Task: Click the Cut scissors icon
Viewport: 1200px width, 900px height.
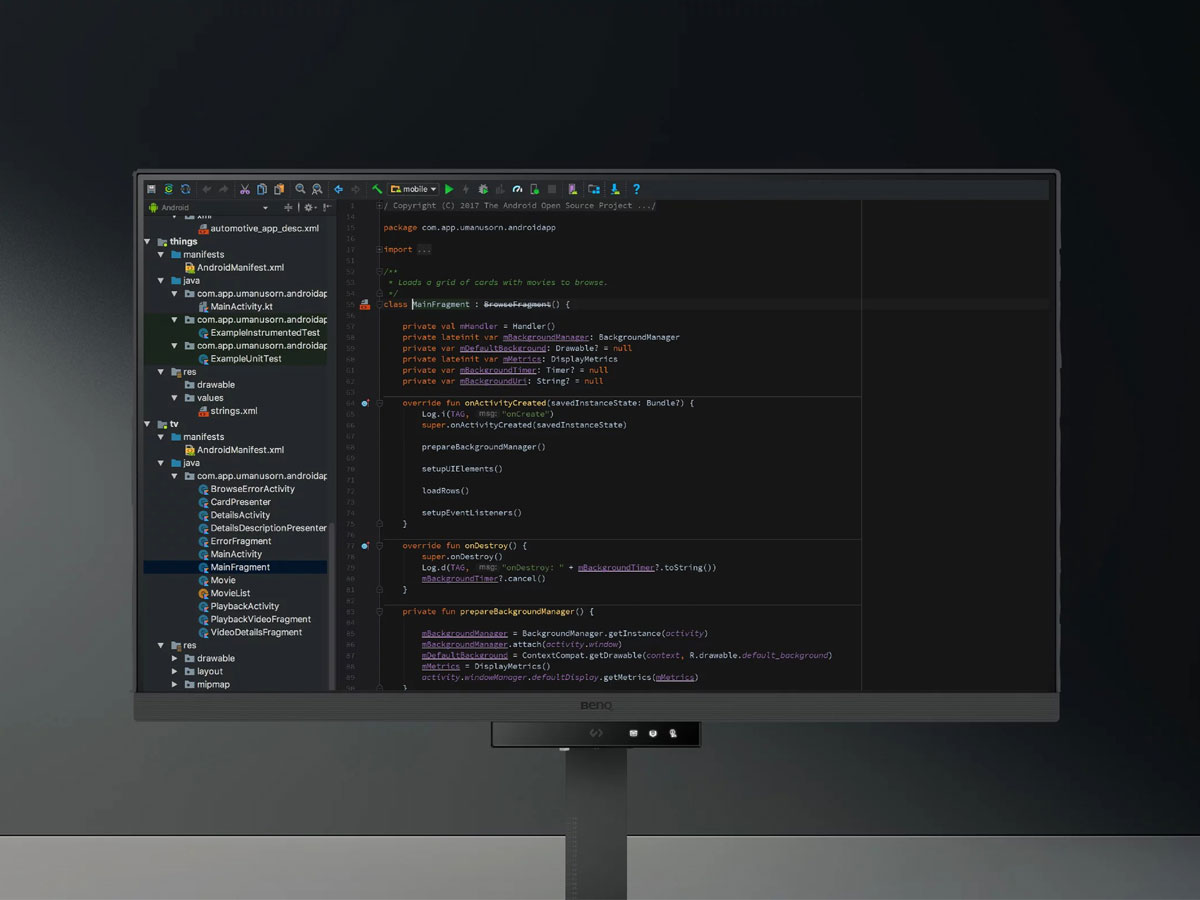Action: [x=244, y=189]
